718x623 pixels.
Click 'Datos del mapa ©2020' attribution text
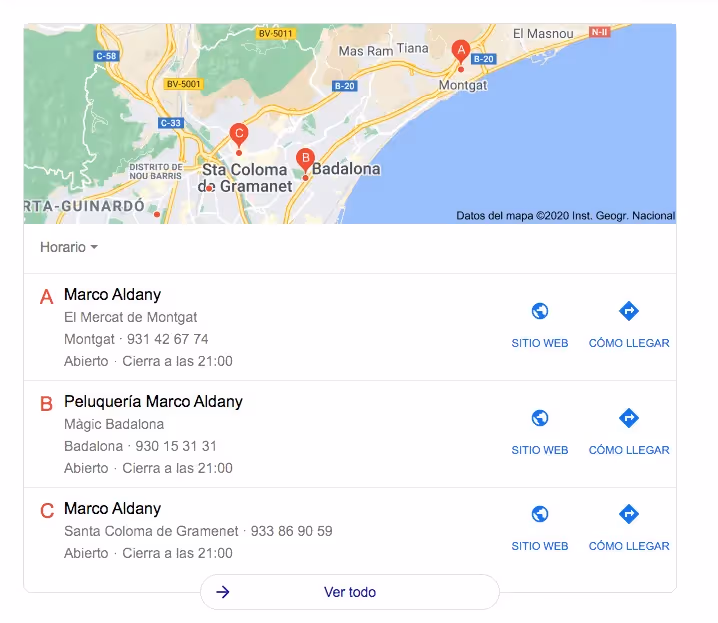tap(566, 216)
